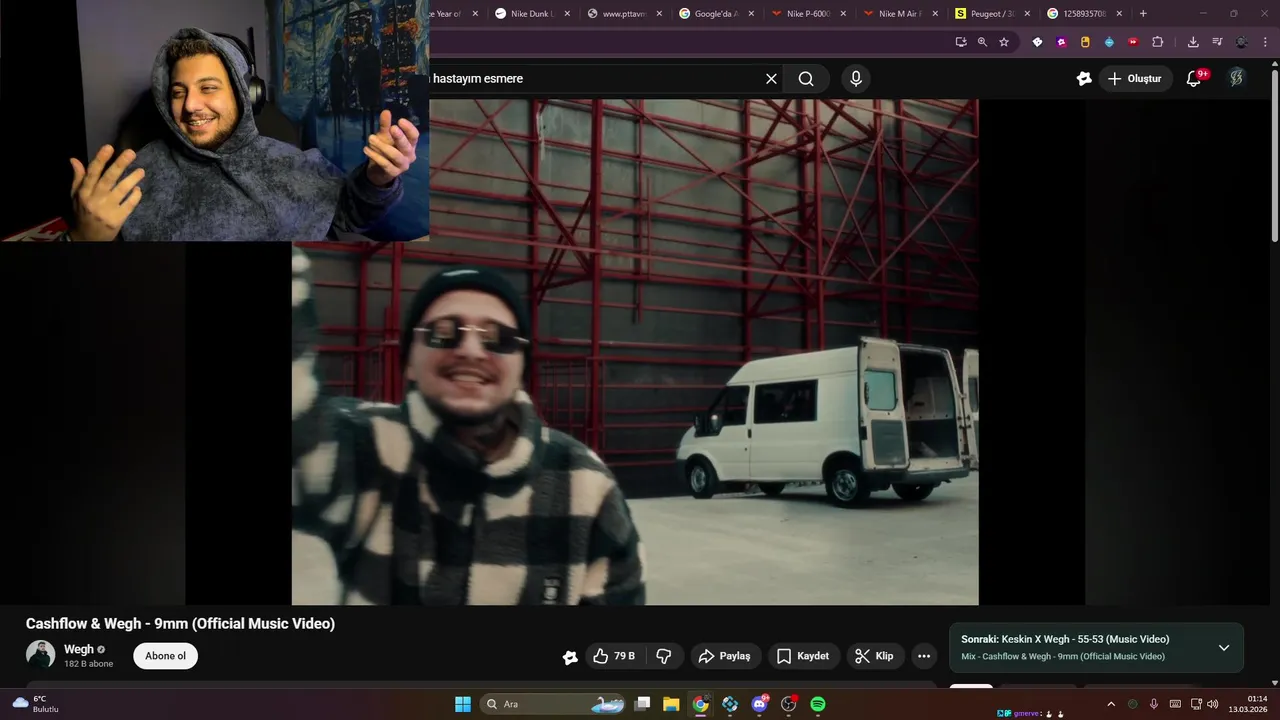Open browser zoom magnifier icon
1280x720 pixels.
[982, 42]
